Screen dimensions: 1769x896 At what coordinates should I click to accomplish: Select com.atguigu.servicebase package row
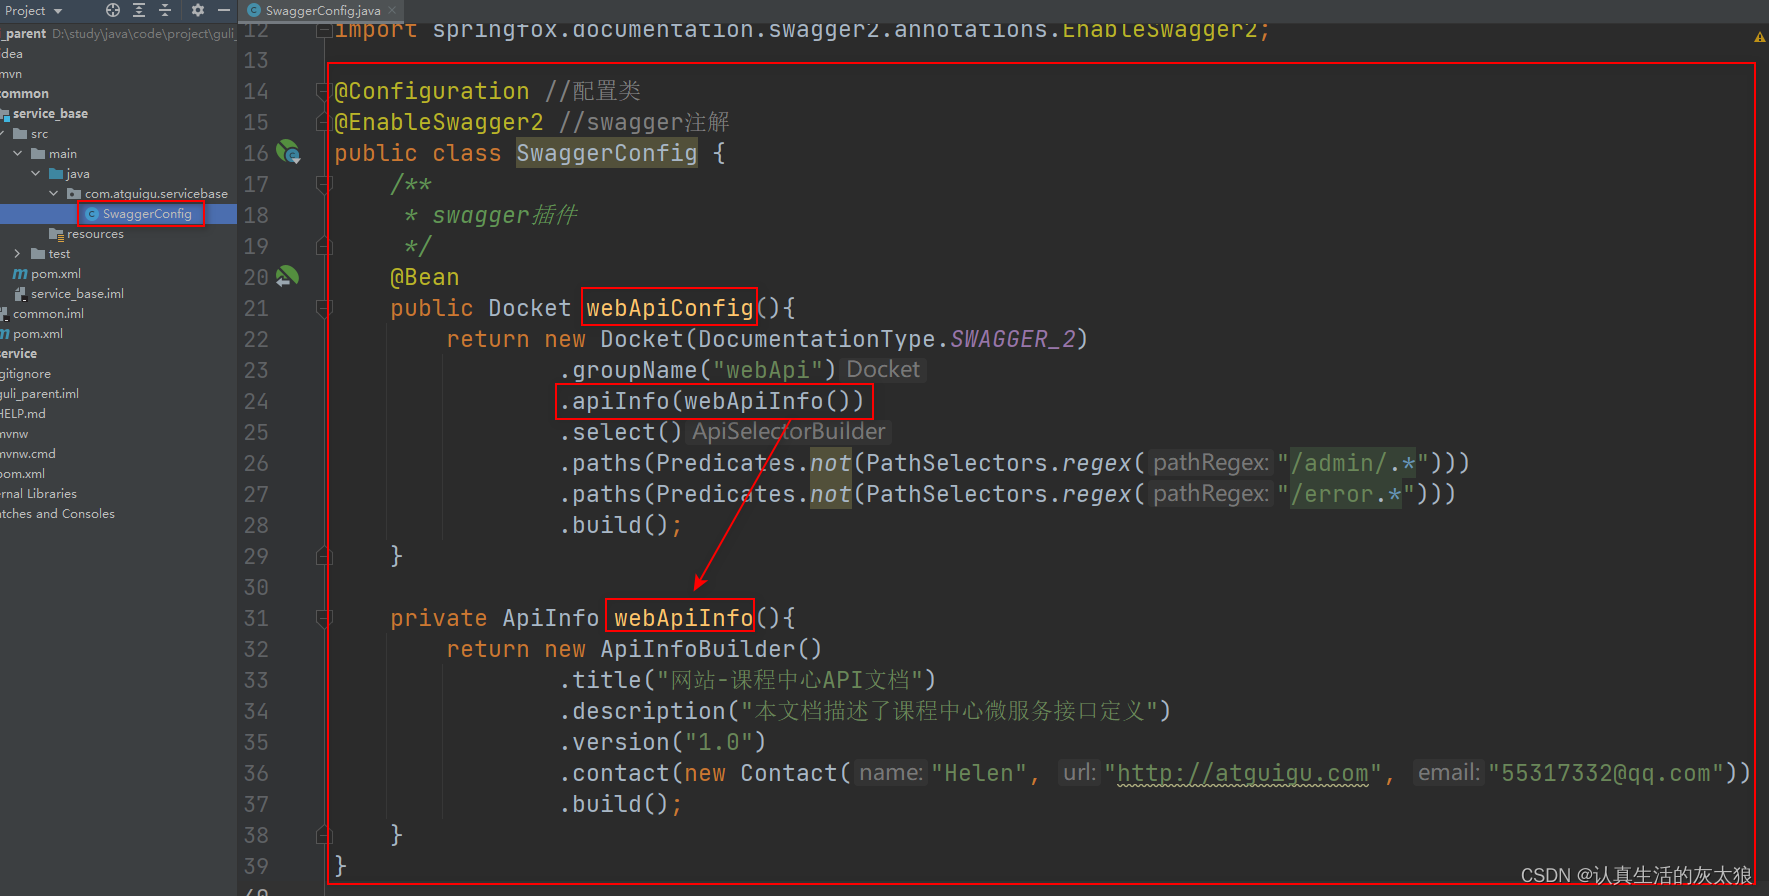coord(156,194)
